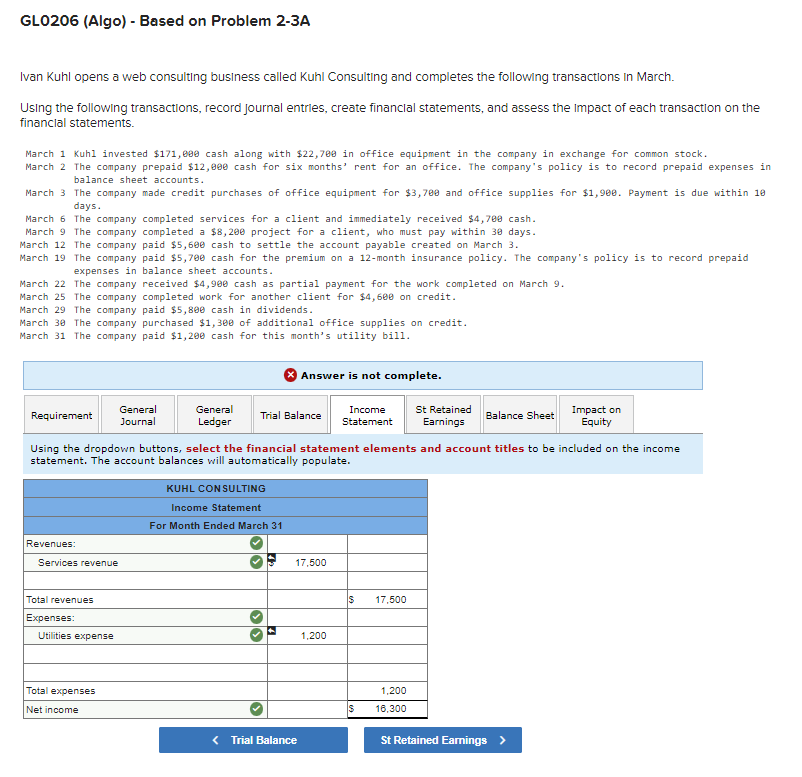Open the General Ledger tab

coord(214,414)
